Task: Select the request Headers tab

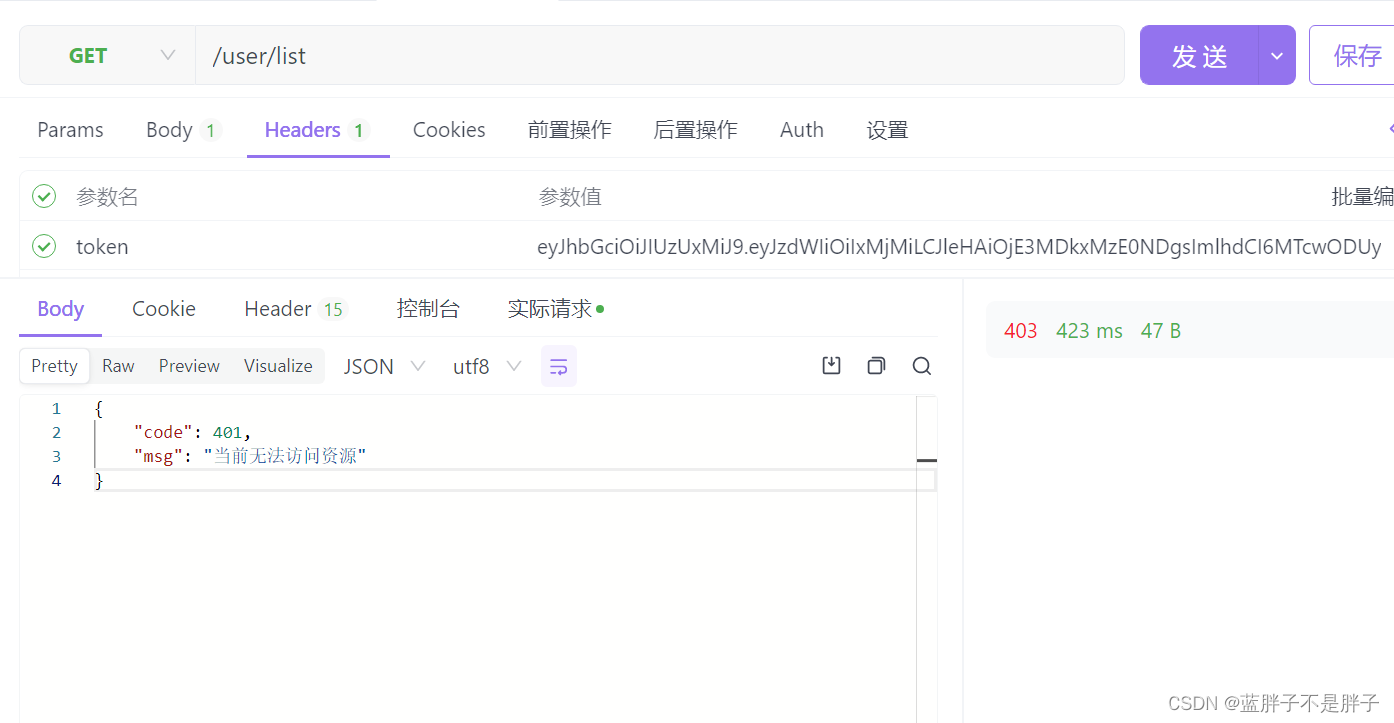Action: pos(317,130)
